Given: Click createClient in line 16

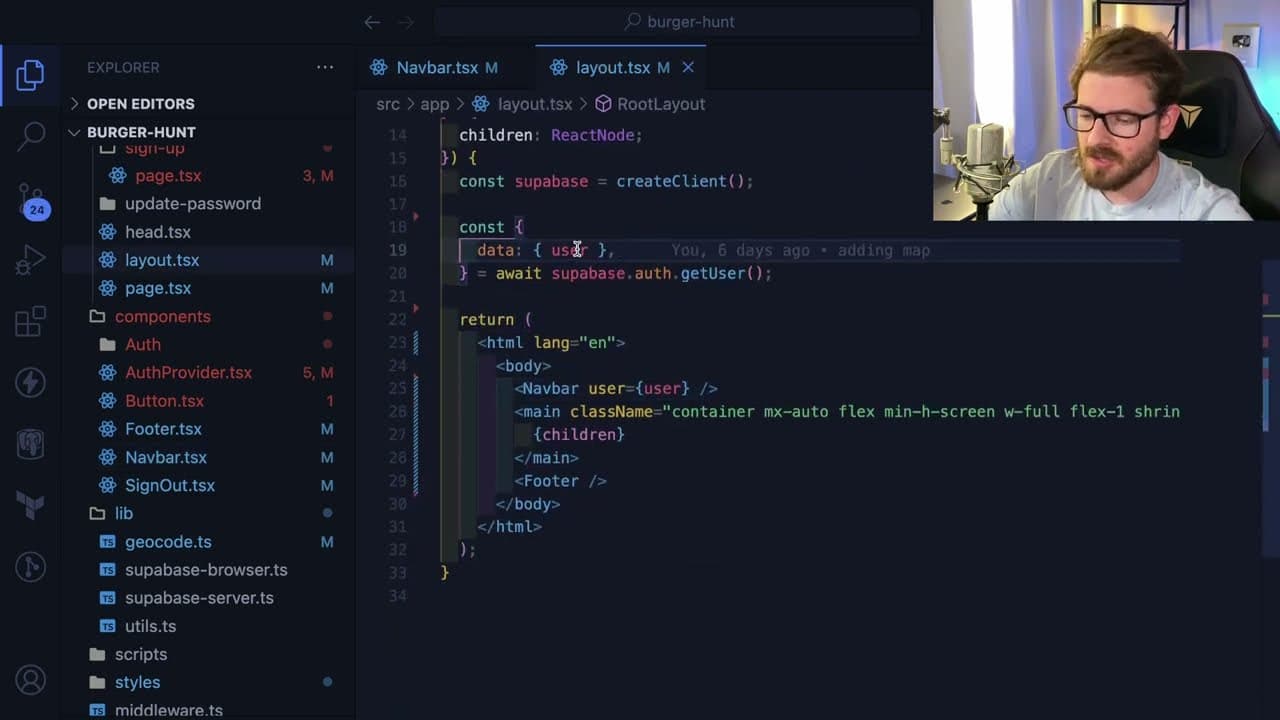Looking at the screenshot, I should click(671, 181).
